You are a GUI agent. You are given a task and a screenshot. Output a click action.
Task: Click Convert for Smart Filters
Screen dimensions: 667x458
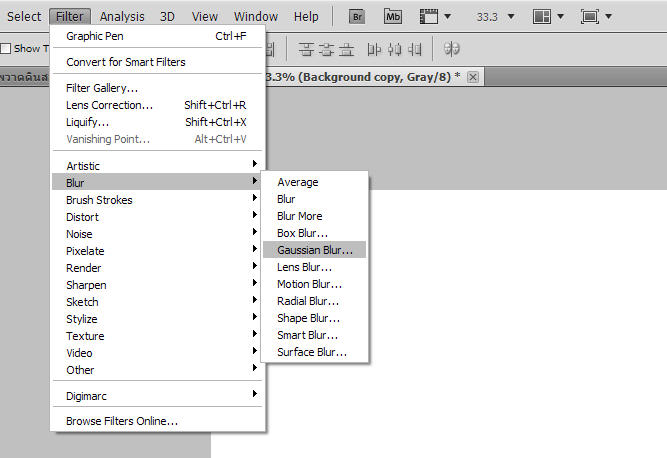click(125, 62)
